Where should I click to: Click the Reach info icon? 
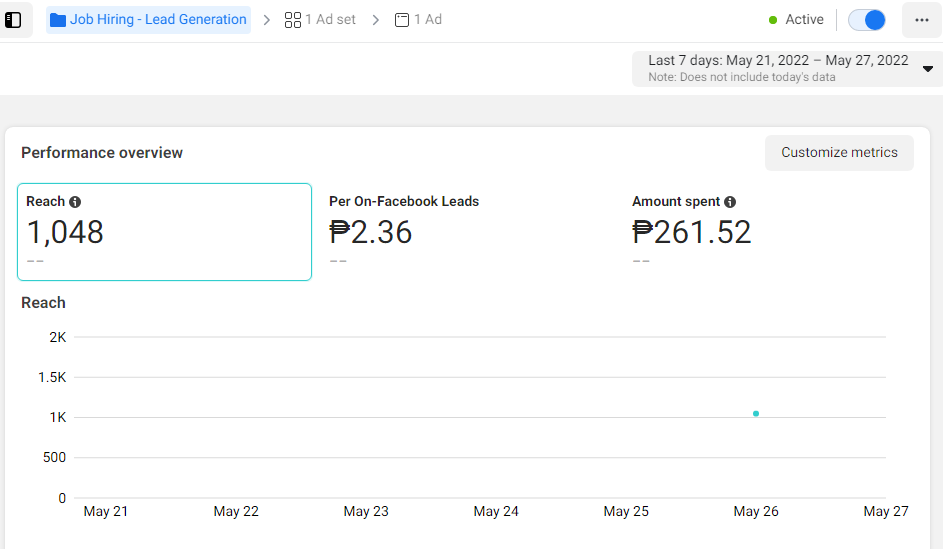pyautogui.click(x=75, y=202)
